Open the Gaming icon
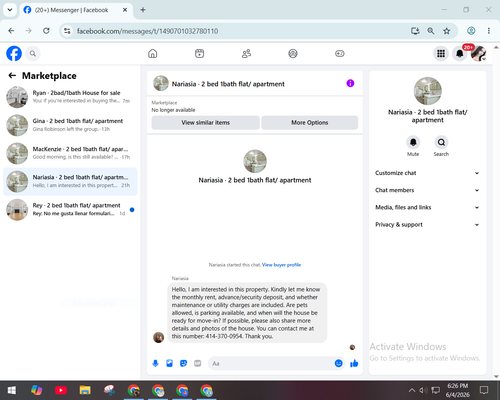 (340, 53)
